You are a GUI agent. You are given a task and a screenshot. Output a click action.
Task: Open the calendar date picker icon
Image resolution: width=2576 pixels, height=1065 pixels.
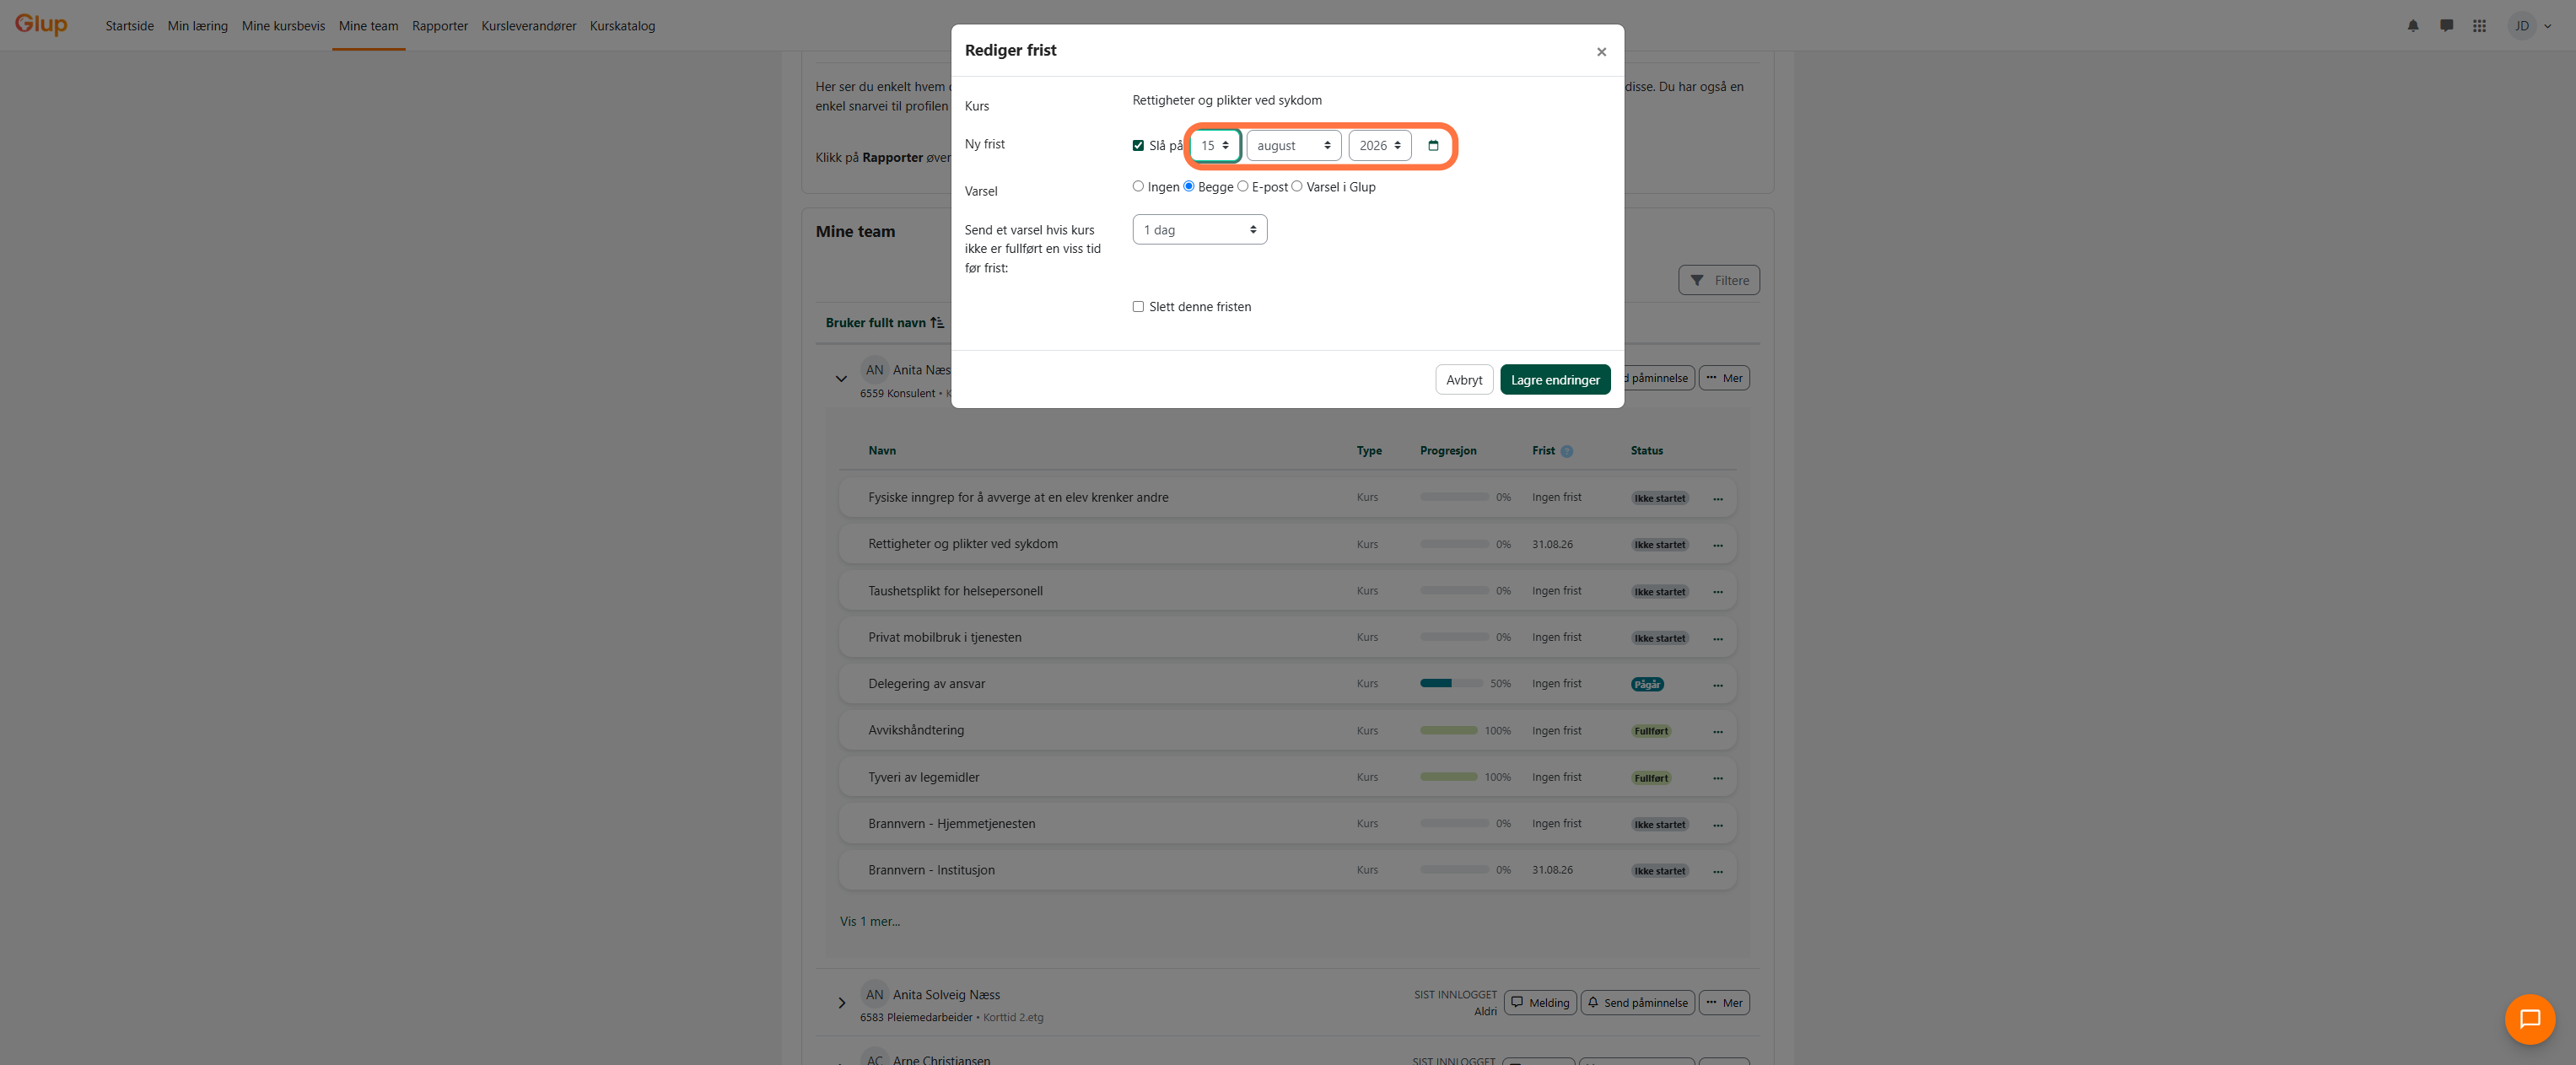[x=1433, y=146]
